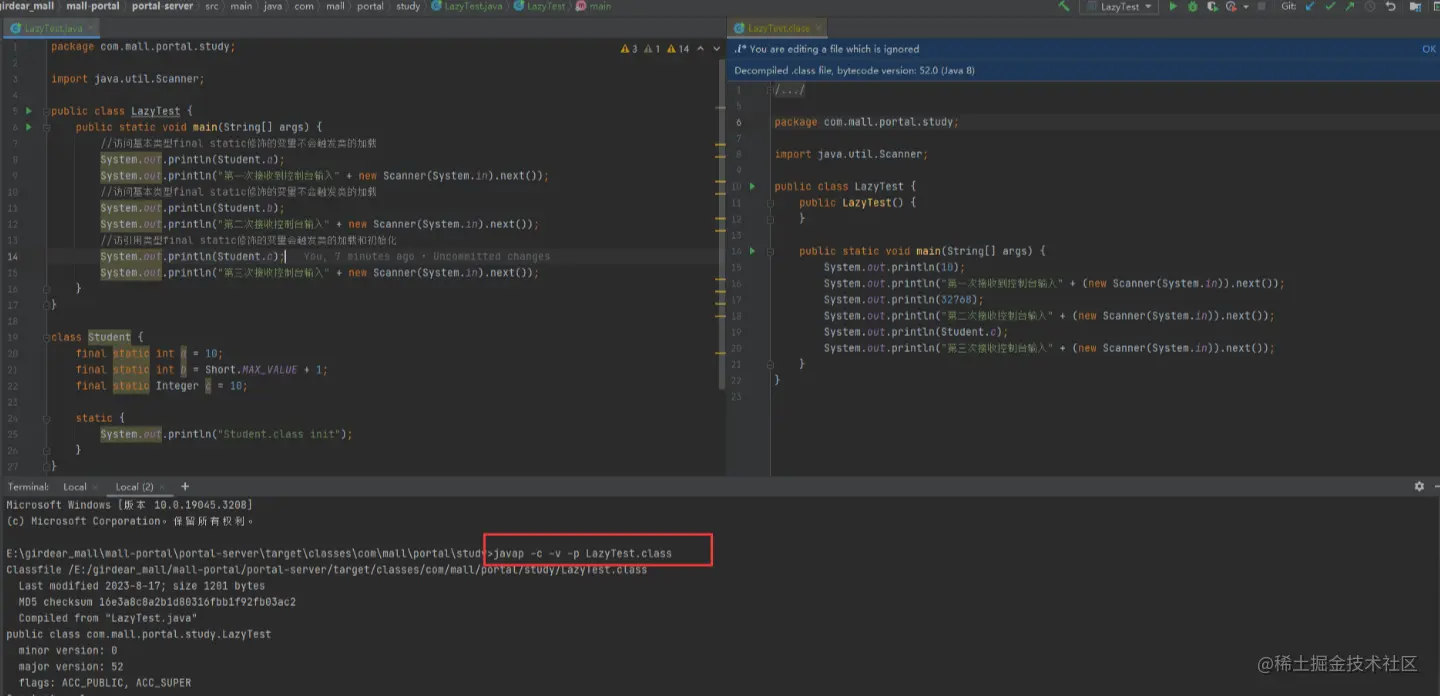The height and width of the screenshot is (696, 1440).
Task: Click the girdear_mall breadcrumb
Action: pyautogui.click(x=27, y=6)
